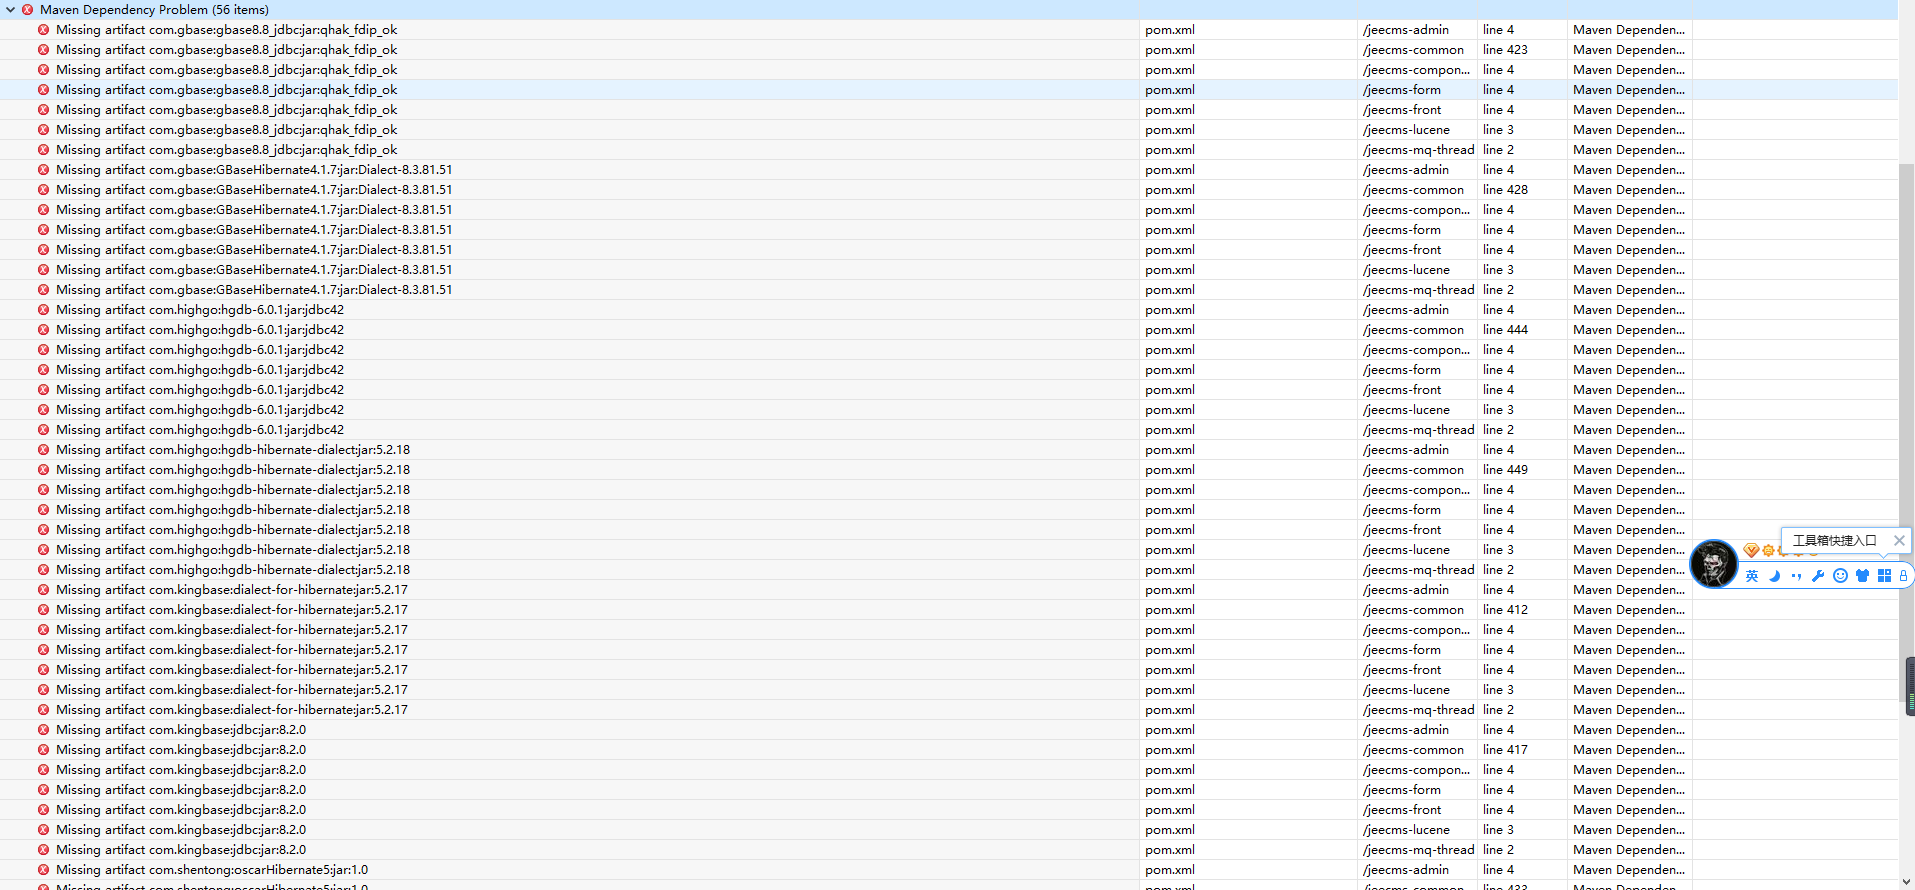1915x890 pixels.
Task: Open the smiley emoji panel
Action: tap(1840, 576)
